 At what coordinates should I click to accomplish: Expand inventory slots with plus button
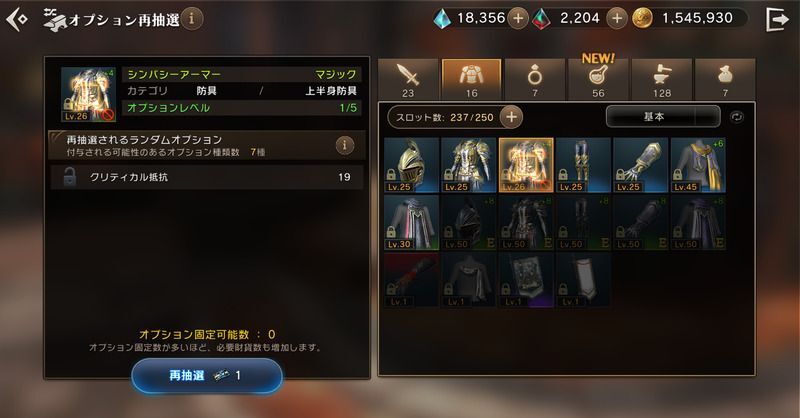[x=511, y=117]
